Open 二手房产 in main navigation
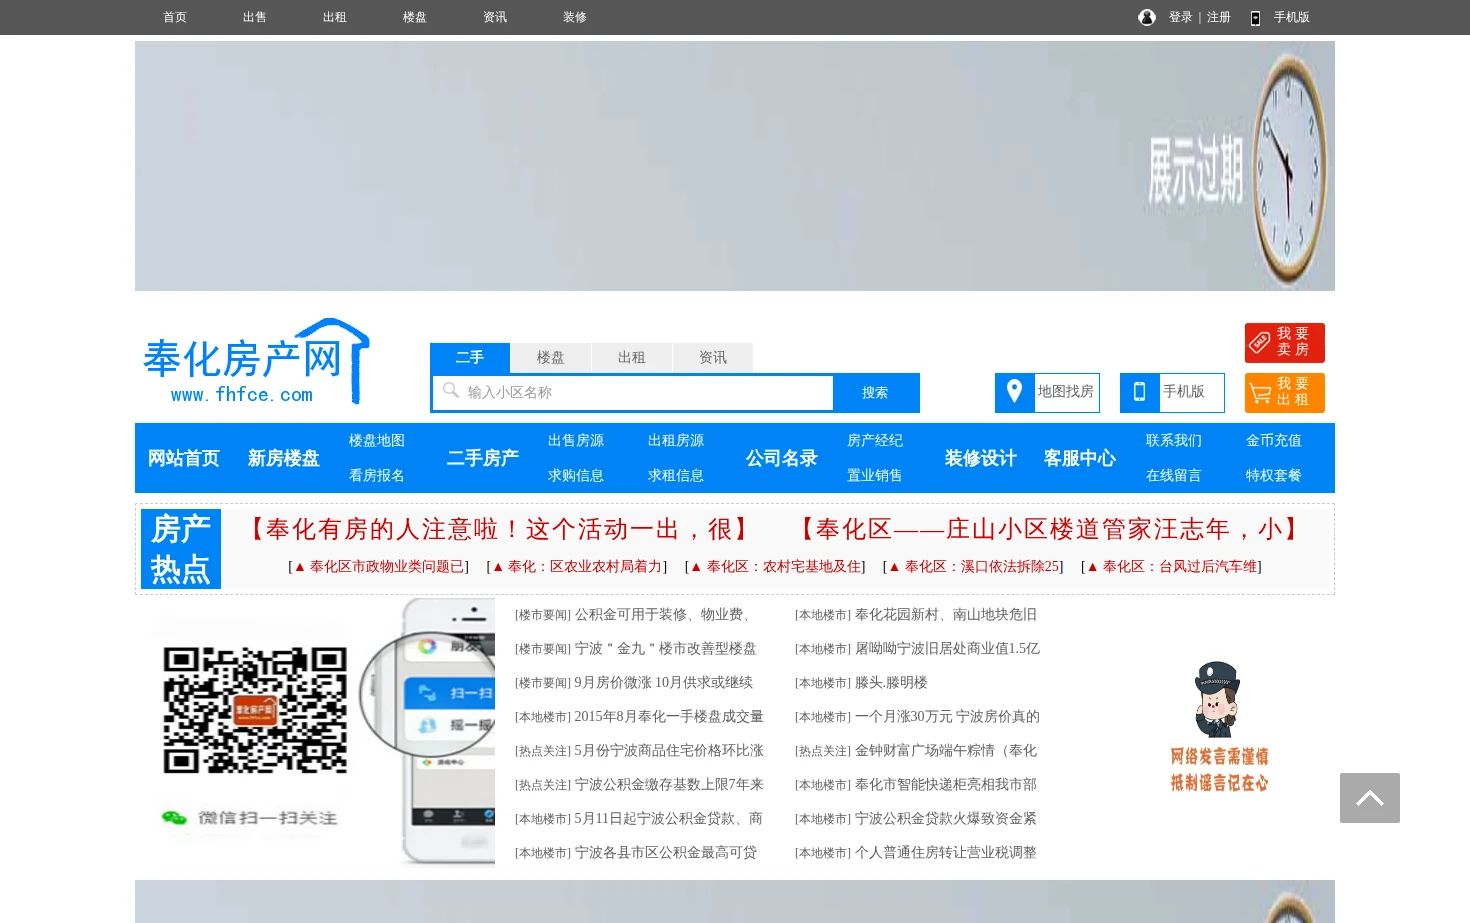 [483, 458]
